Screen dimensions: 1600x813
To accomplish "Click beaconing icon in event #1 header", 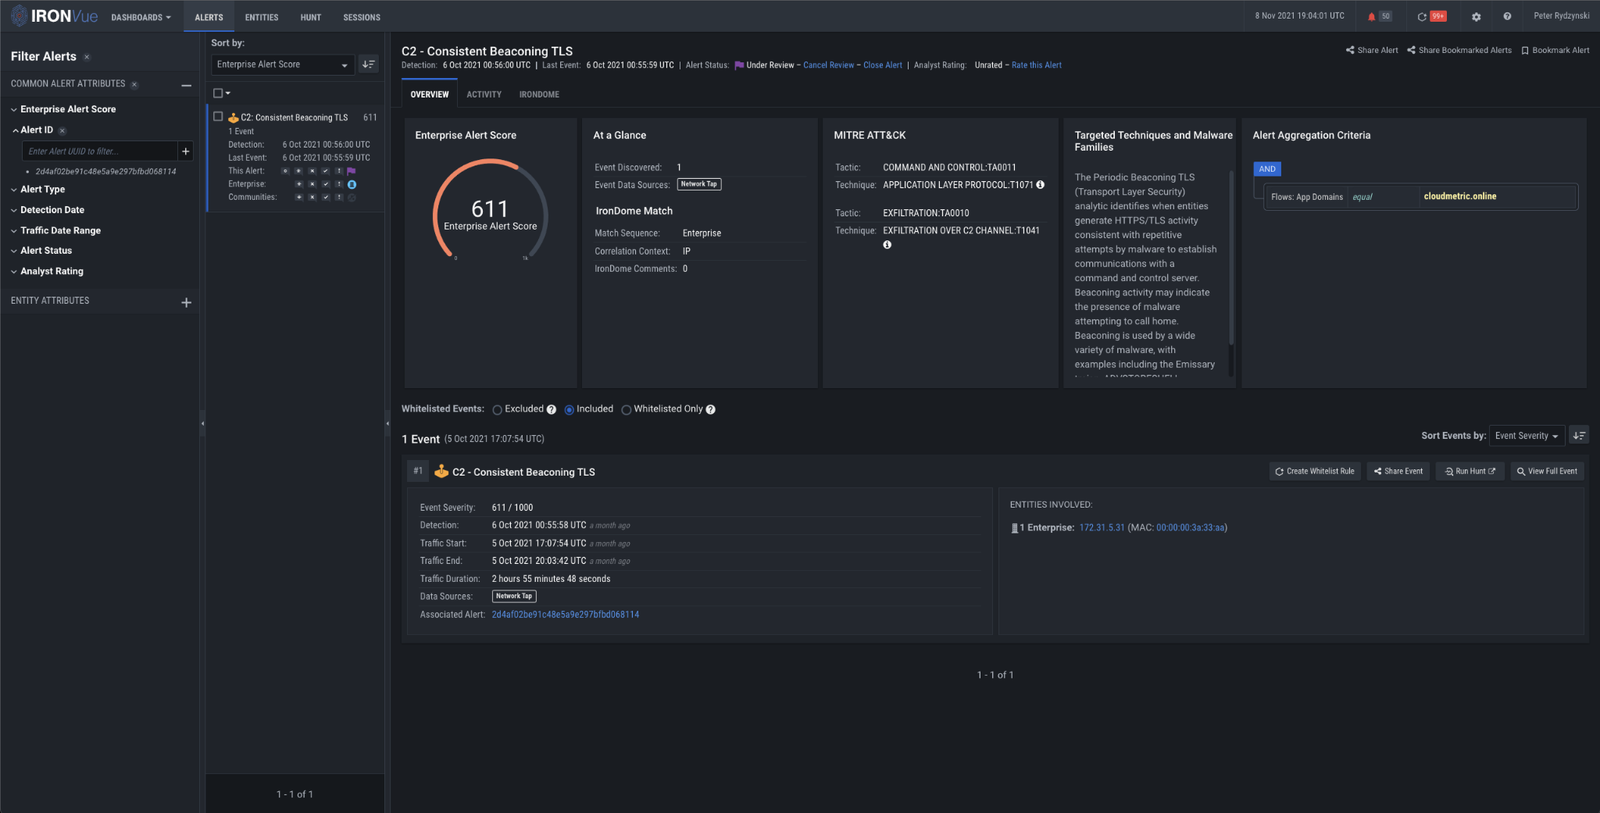I will pyautogui.click(x=441, y=471).
